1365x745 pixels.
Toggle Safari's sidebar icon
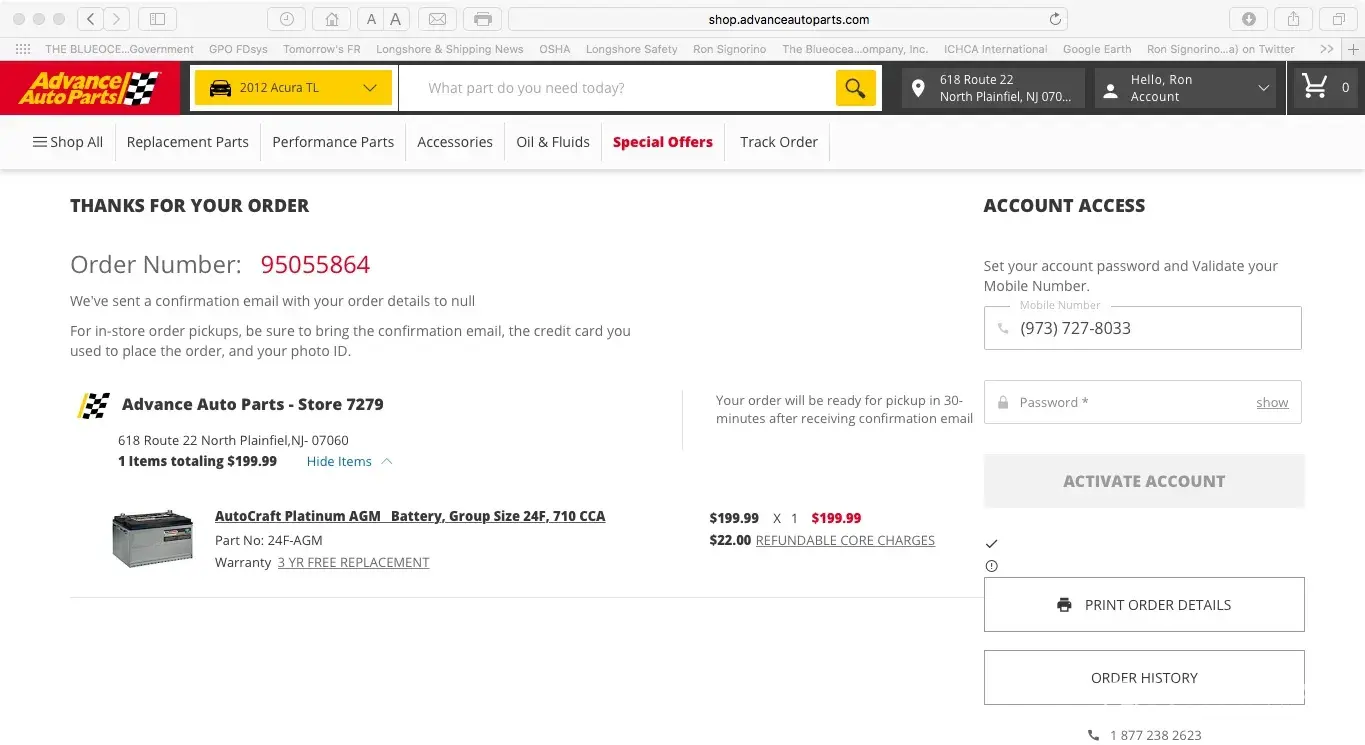[x=157, y=19]
